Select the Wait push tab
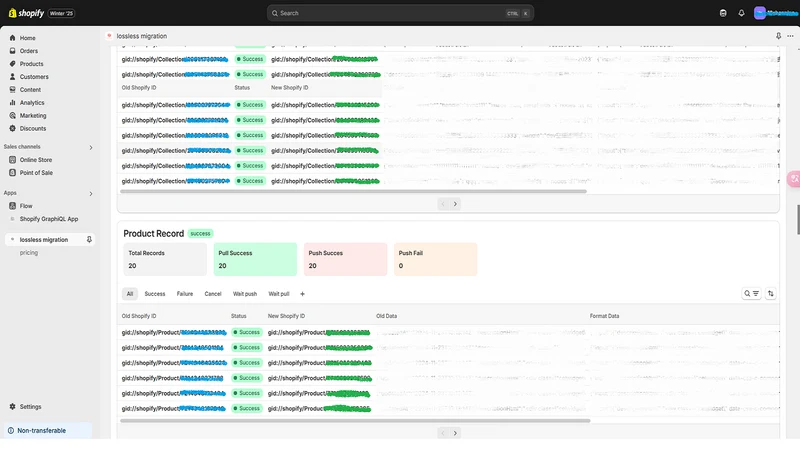The width and height of the screenshot is (800, 450). click(x=245, y=294)
